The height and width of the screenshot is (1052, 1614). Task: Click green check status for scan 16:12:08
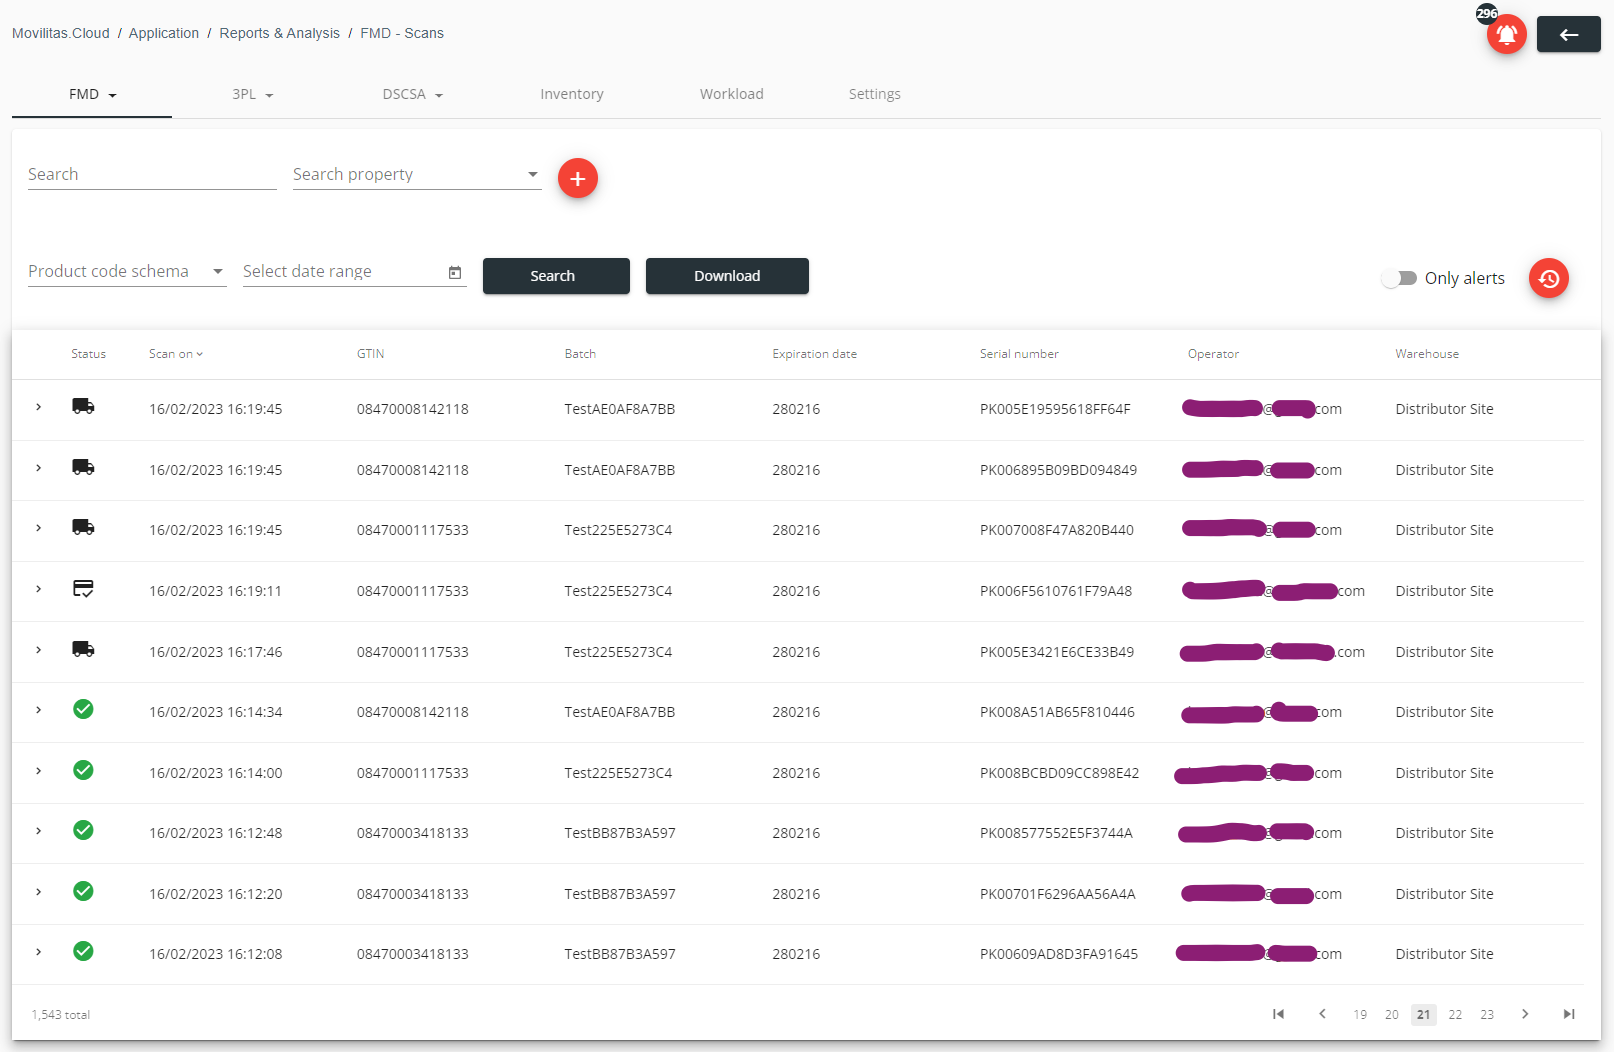click(83, 951)
